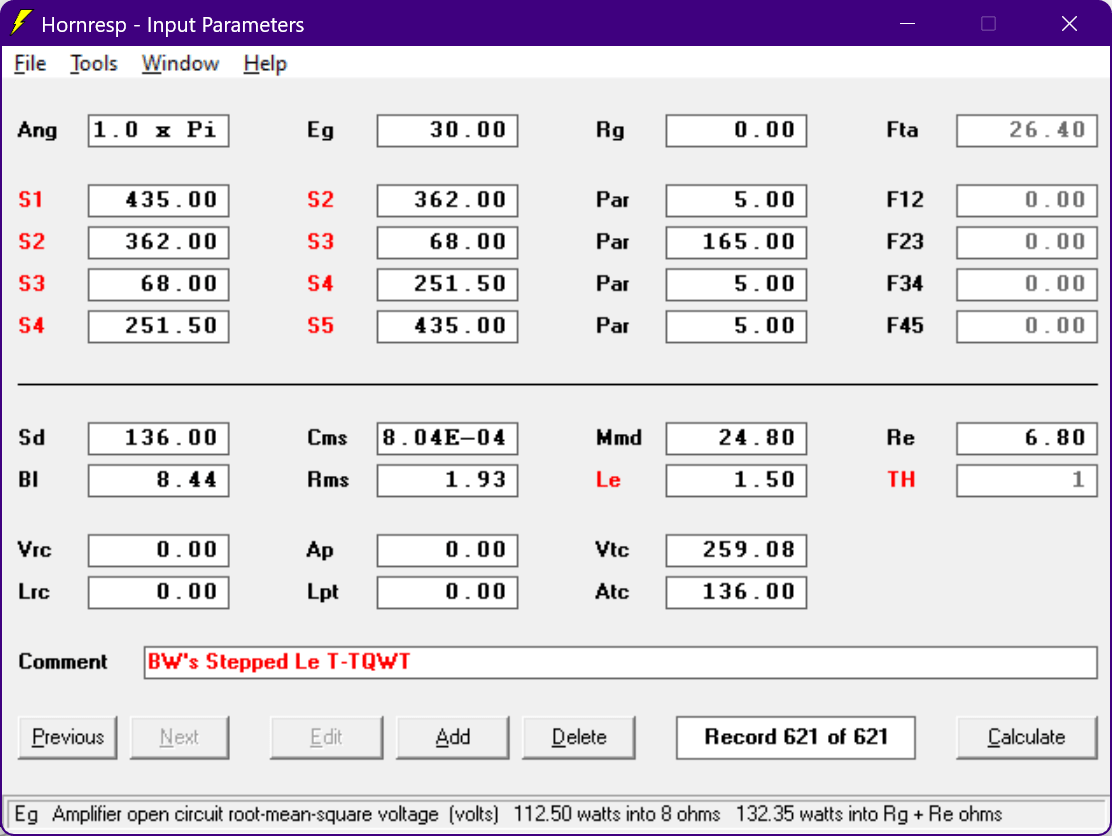This screenshot has height=836, width=1112.
Task: Click the S4 field 251.50 in first column
Action: coord(158,326)
